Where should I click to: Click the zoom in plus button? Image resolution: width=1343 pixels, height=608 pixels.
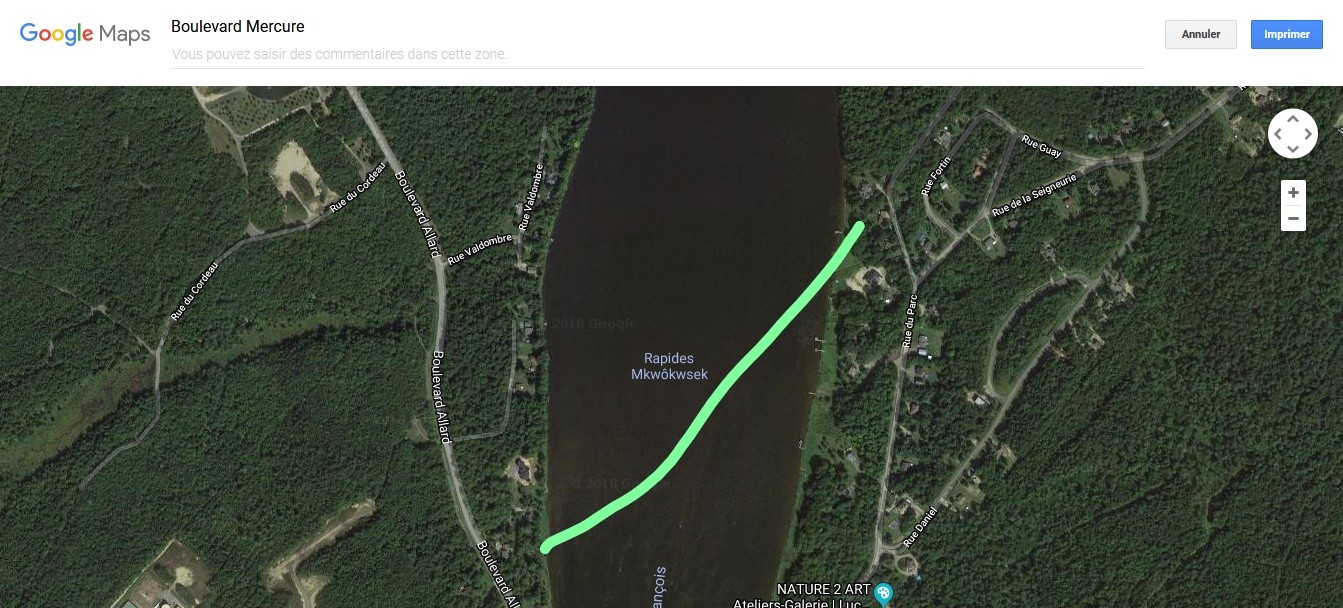coord(1293,193)
